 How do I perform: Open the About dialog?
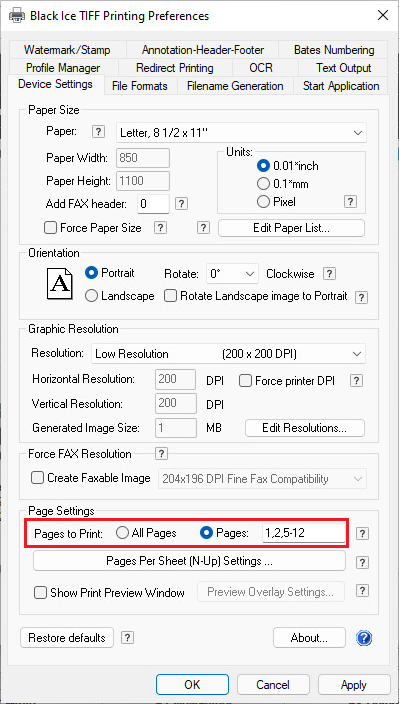pos(309,638)
